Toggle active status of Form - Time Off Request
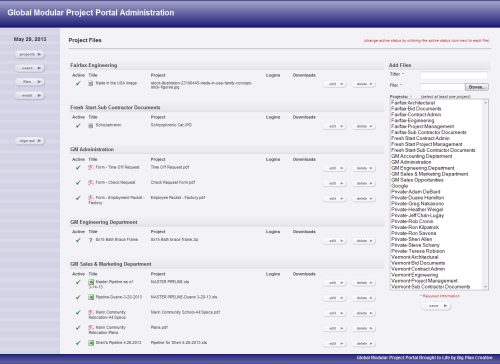This screenshot has height=364, width=500. point(78,167)
